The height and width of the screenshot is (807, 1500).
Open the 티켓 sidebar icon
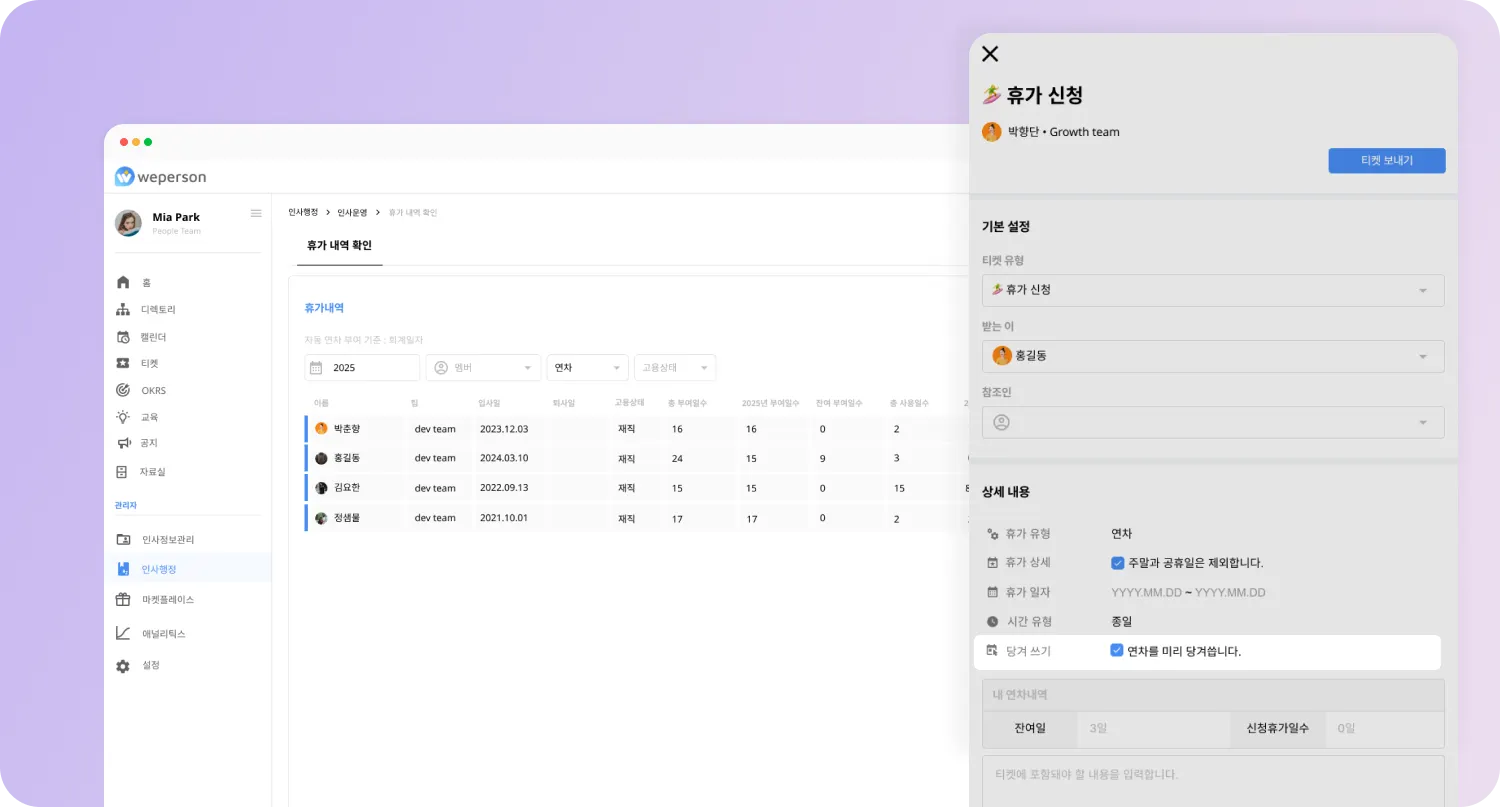pos(123,364)
